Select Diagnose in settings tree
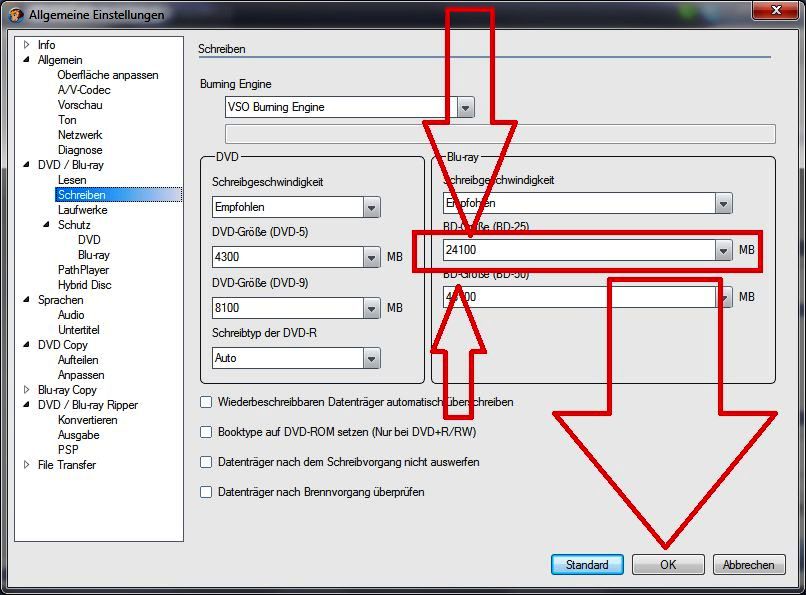This screenshot has height=595, width=806. click(80, 150)
